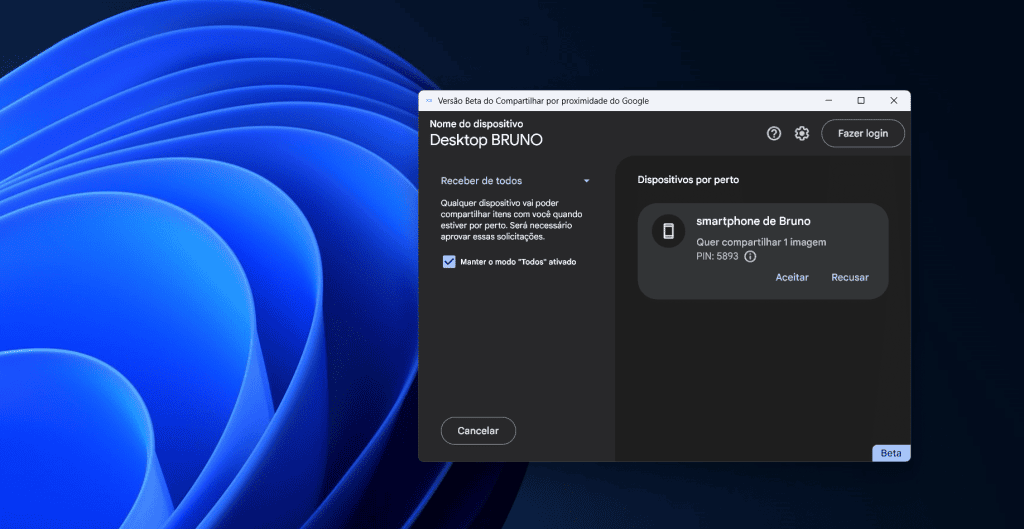
Task: Open settings with the gear icon
Action: click(802, 133)
